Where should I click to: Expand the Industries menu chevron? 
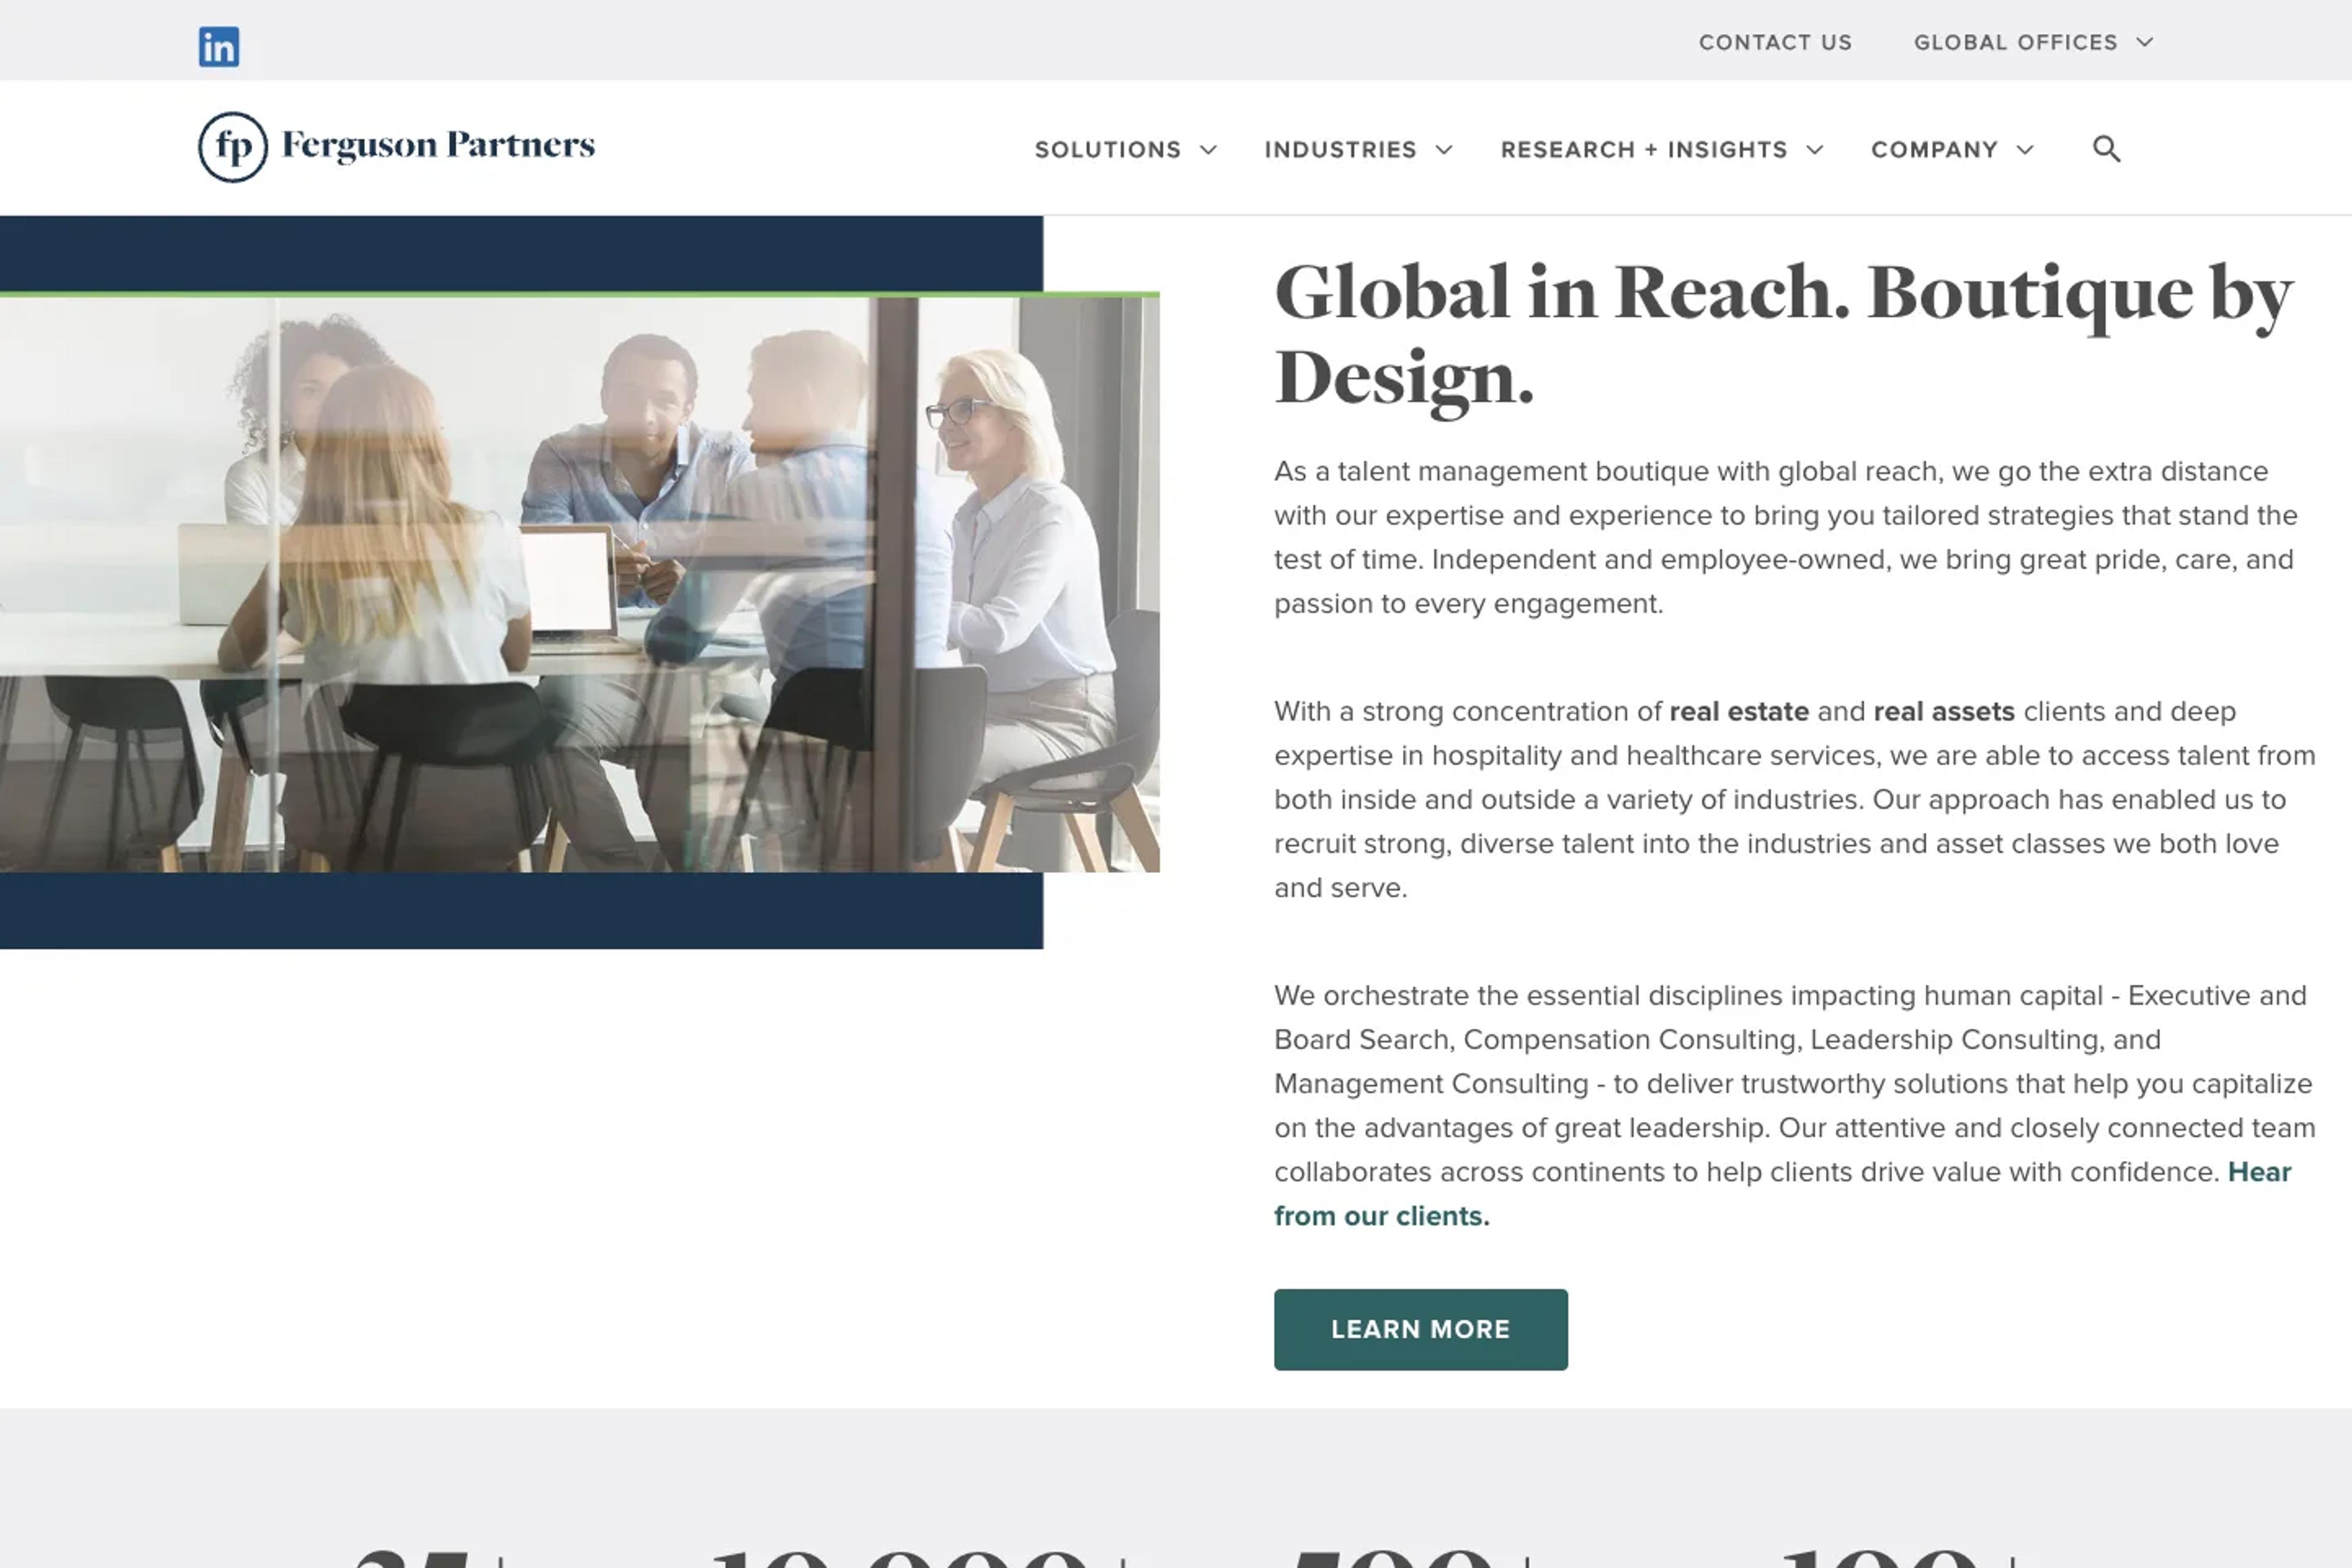(1443, 150)
